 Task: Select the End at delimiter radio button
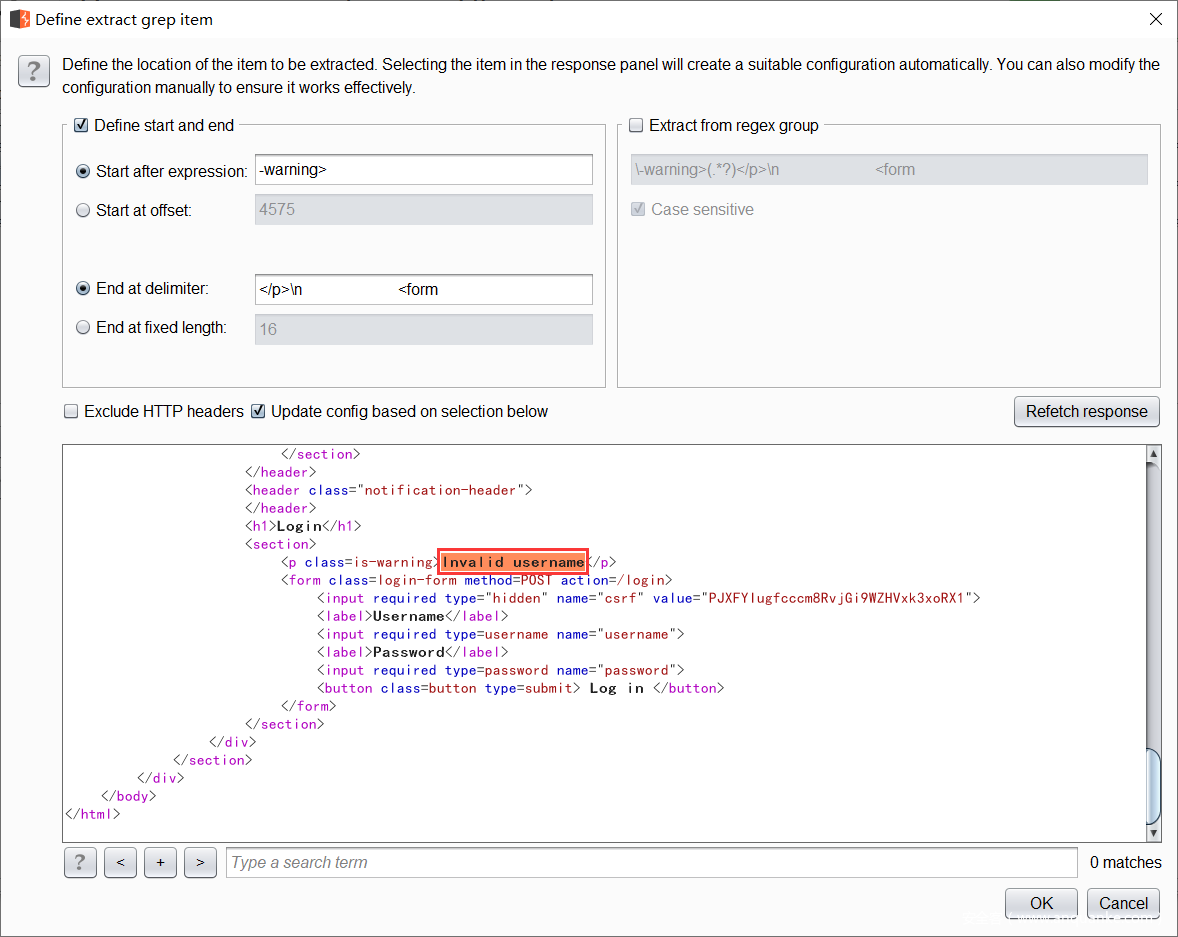click(83, 289)
